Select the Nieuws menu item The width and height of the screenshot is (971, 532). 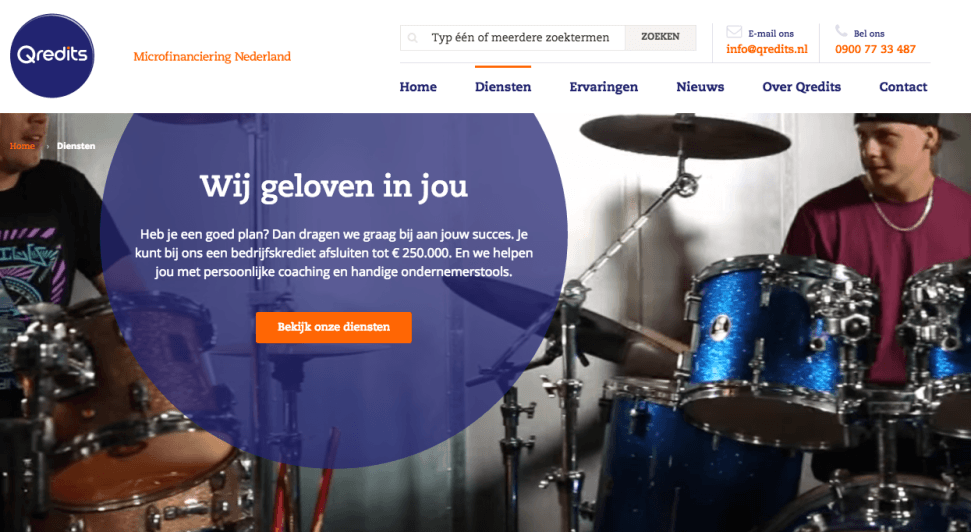[x=700, y=87]
